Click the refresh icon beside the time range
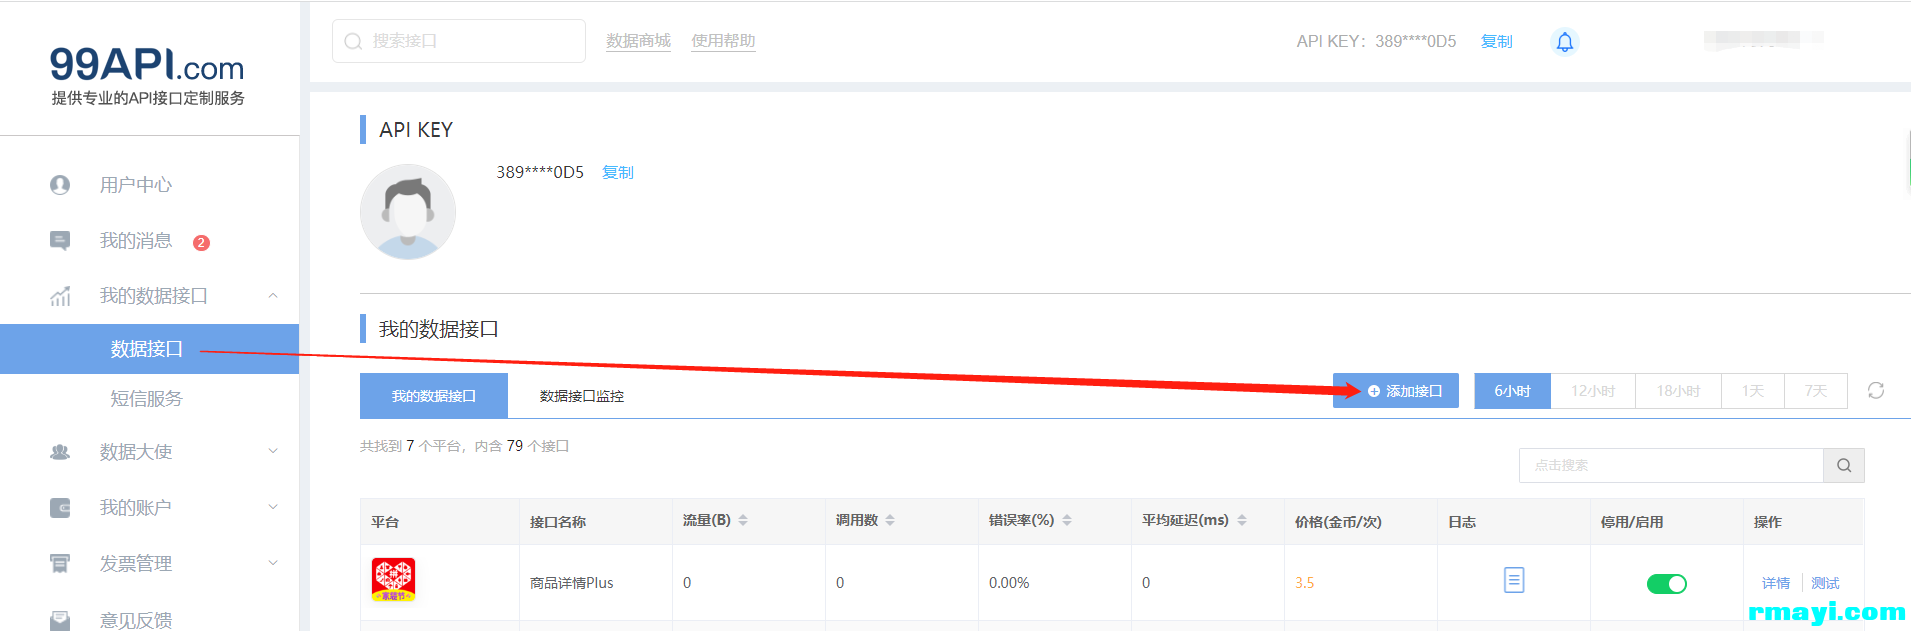The image size is (1911, 631). 1876,391
